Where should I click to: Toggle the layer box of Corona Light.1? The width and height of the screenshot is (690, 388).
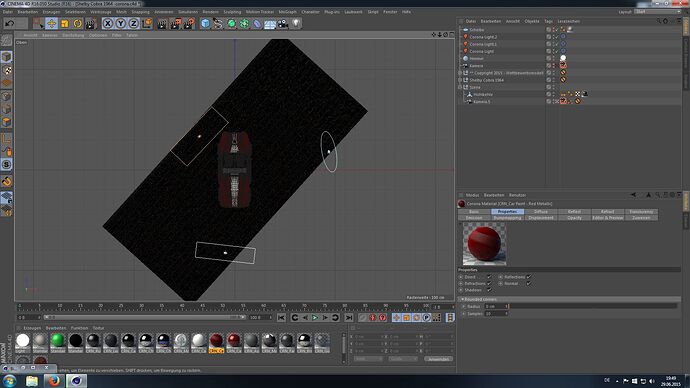tap(549, 44)
